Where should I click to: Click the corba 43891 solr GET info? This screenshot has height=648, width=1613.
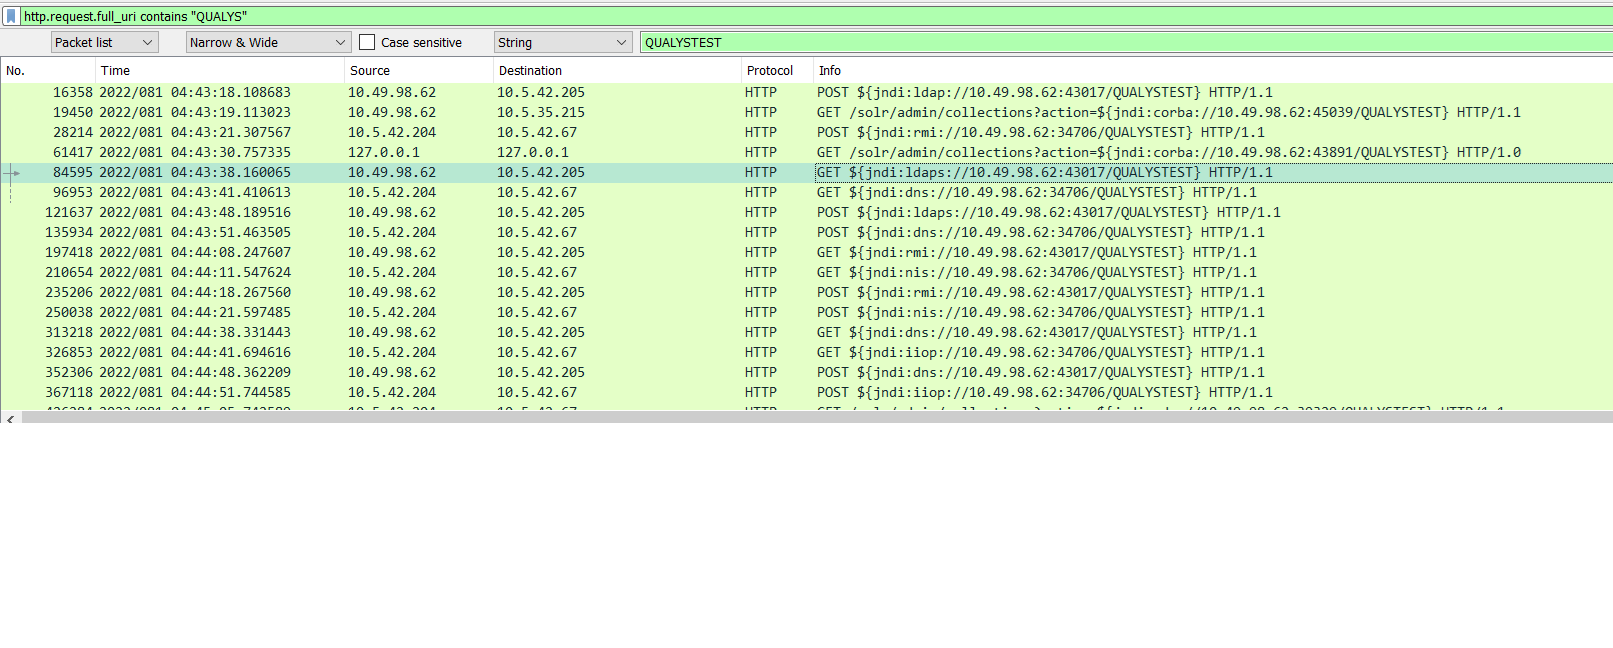click(1169, 152)
